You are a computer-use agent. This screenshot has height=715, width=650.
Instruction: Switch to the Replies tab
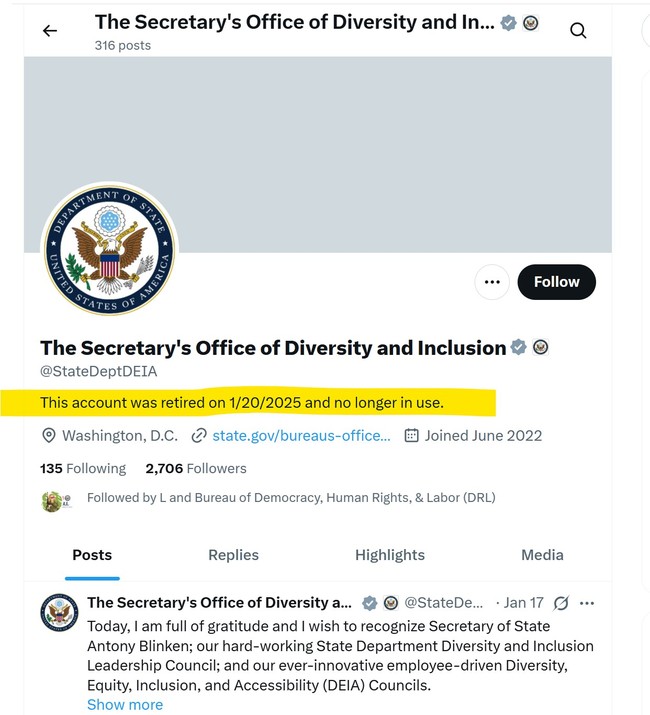[231, 555]
